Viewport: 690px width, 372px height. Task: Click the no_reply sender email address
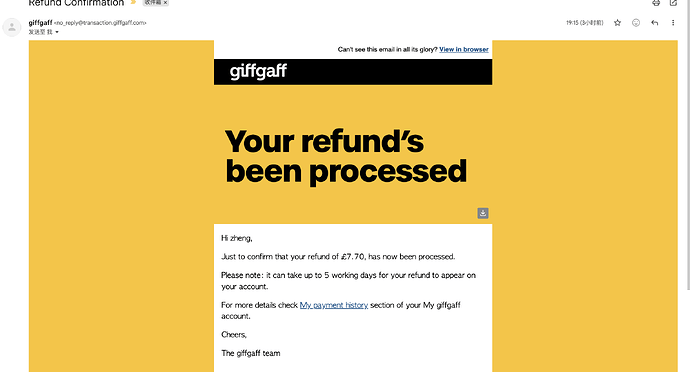point(100,23)
